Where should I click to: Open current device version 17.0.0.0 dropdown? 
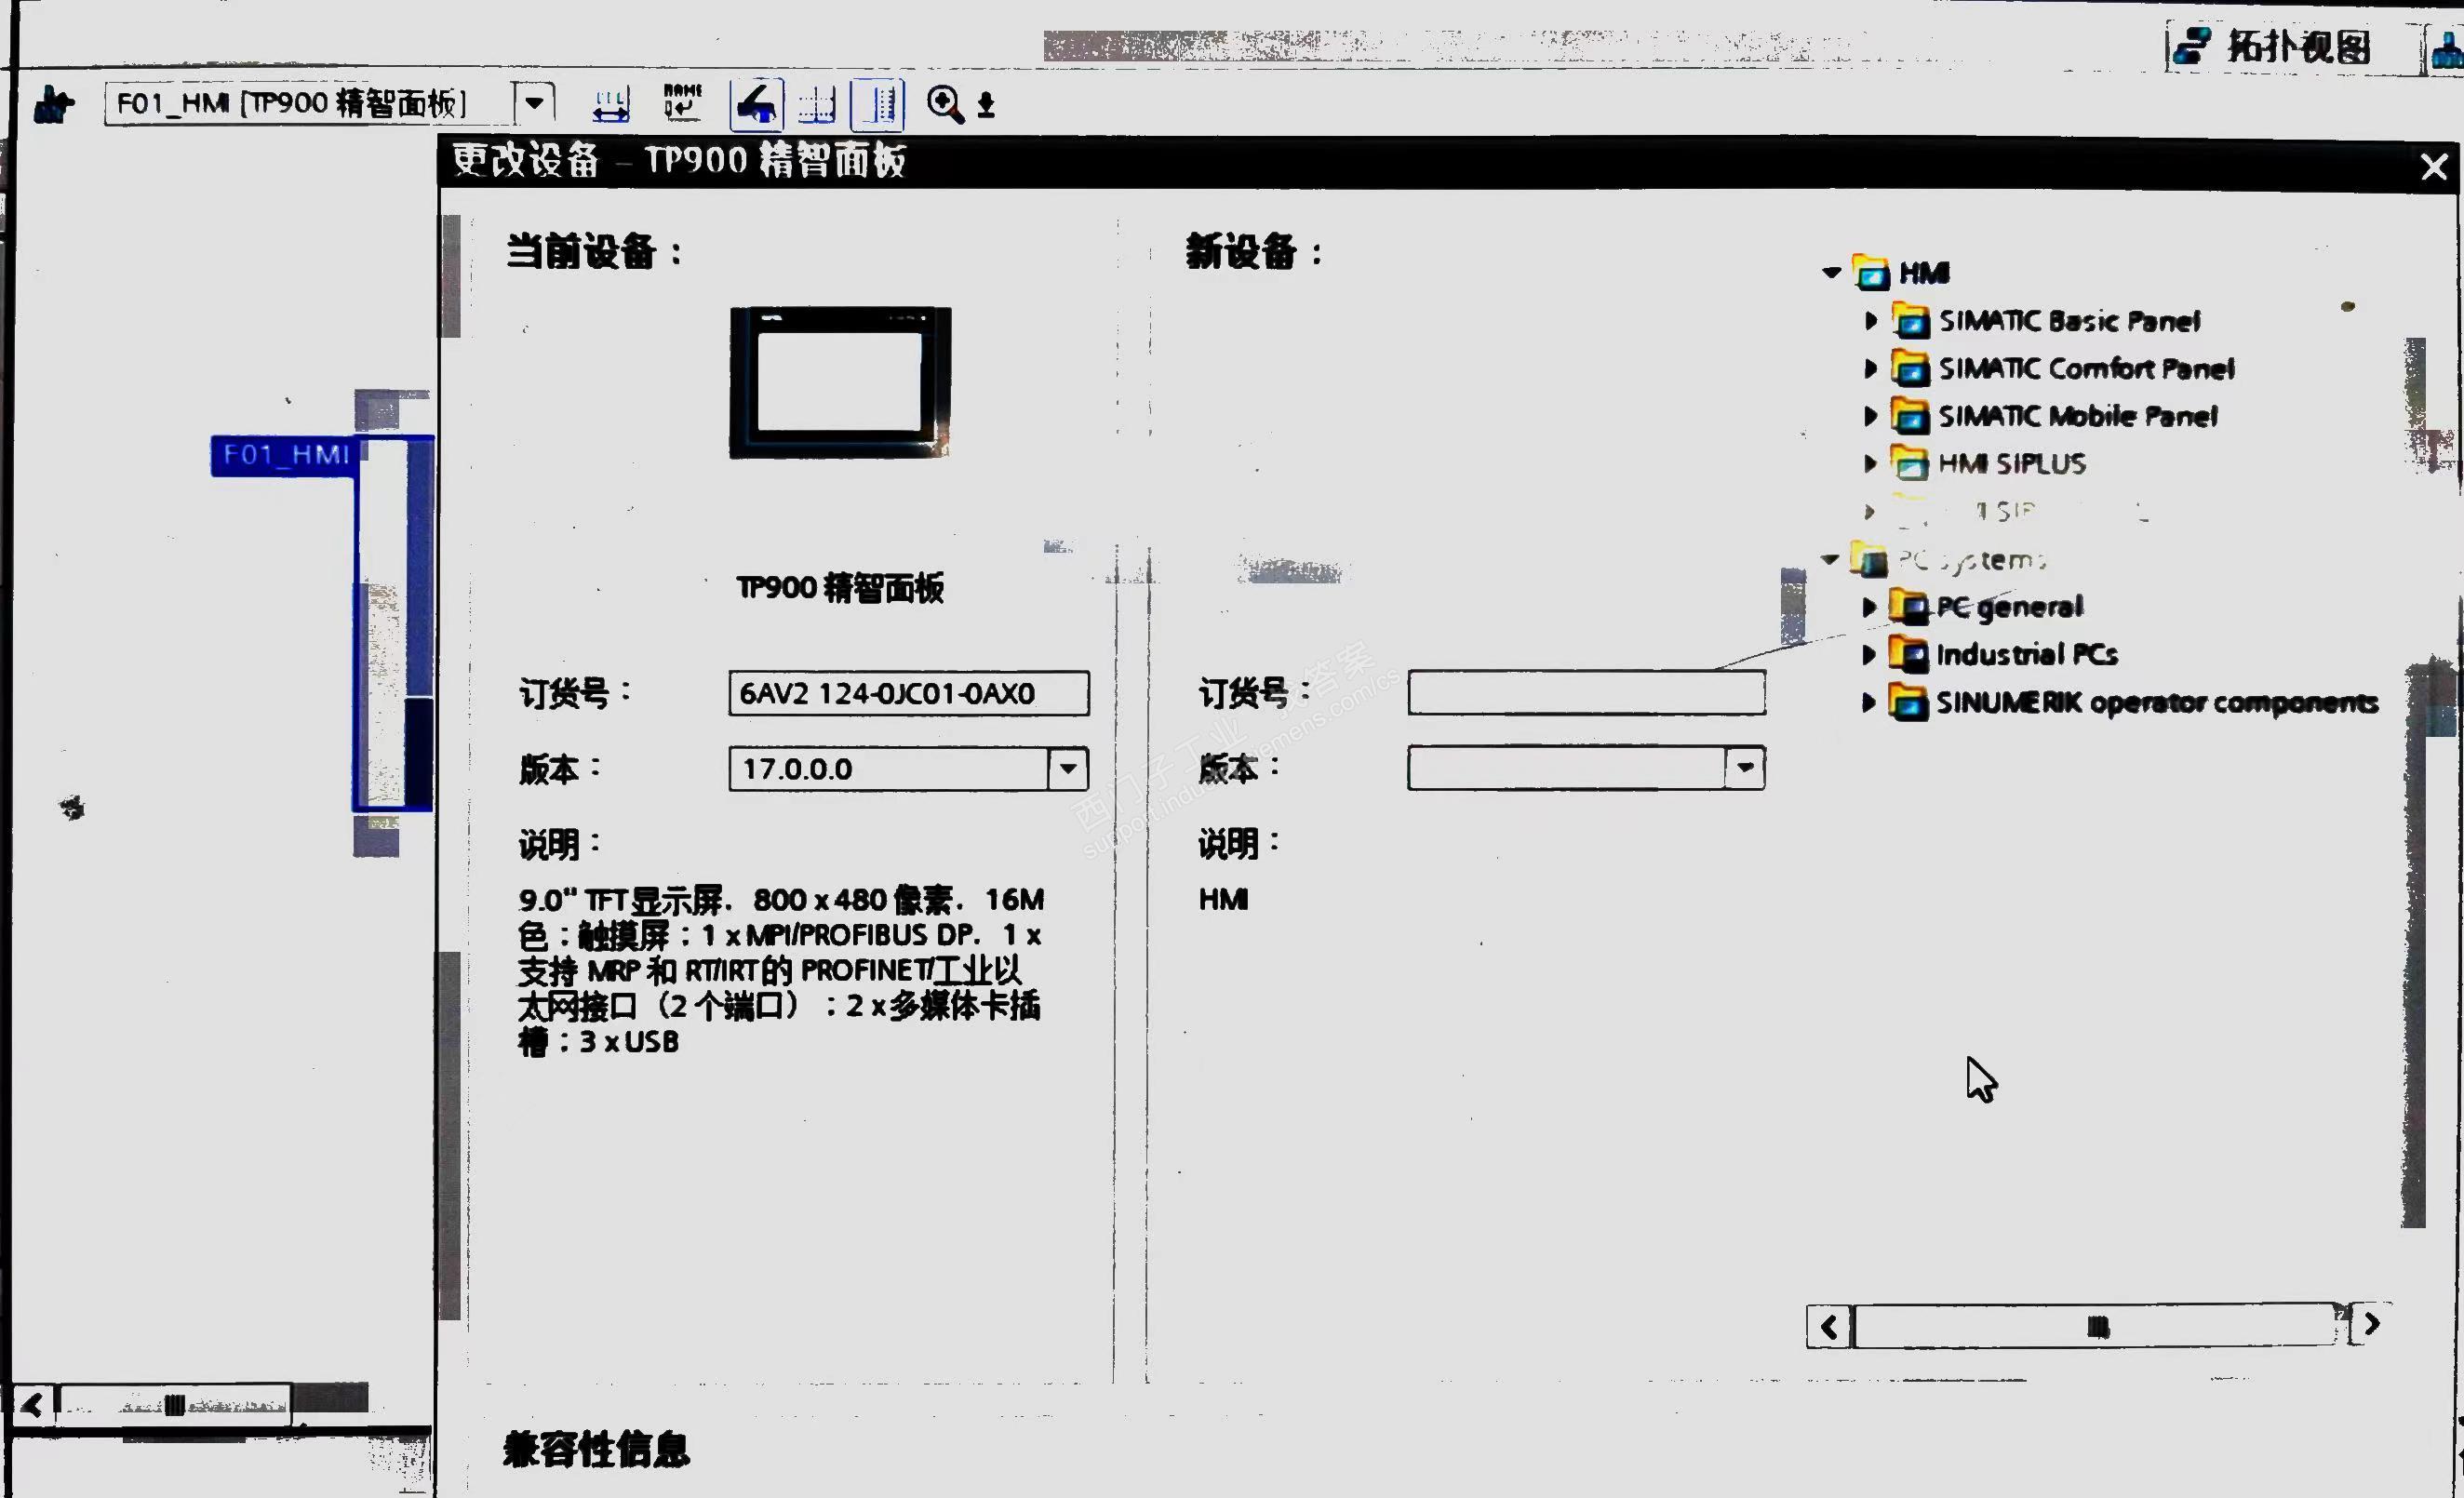[1068, 769]
